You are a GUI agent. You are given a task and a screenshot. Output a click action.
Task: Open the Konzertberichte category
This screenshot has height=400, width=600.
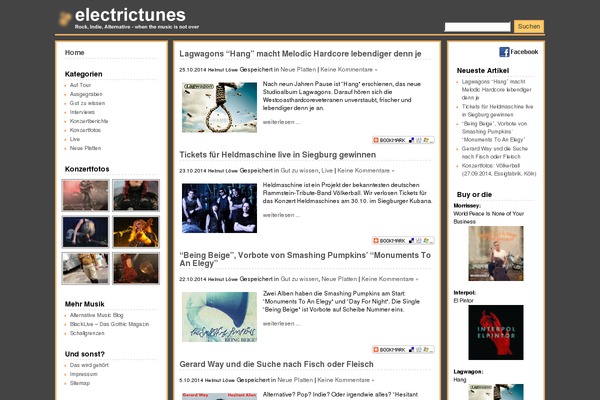tap(89, 121)
